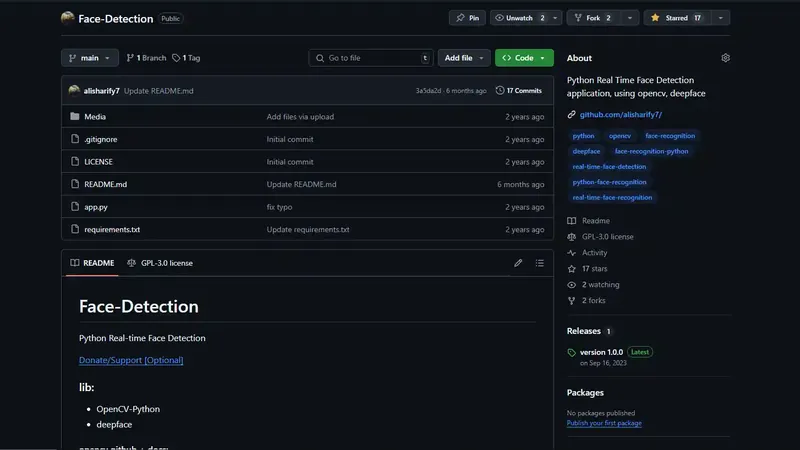Click the Media folder icon
This screenshot has height=450, width=800.
[x=74, y=116]
